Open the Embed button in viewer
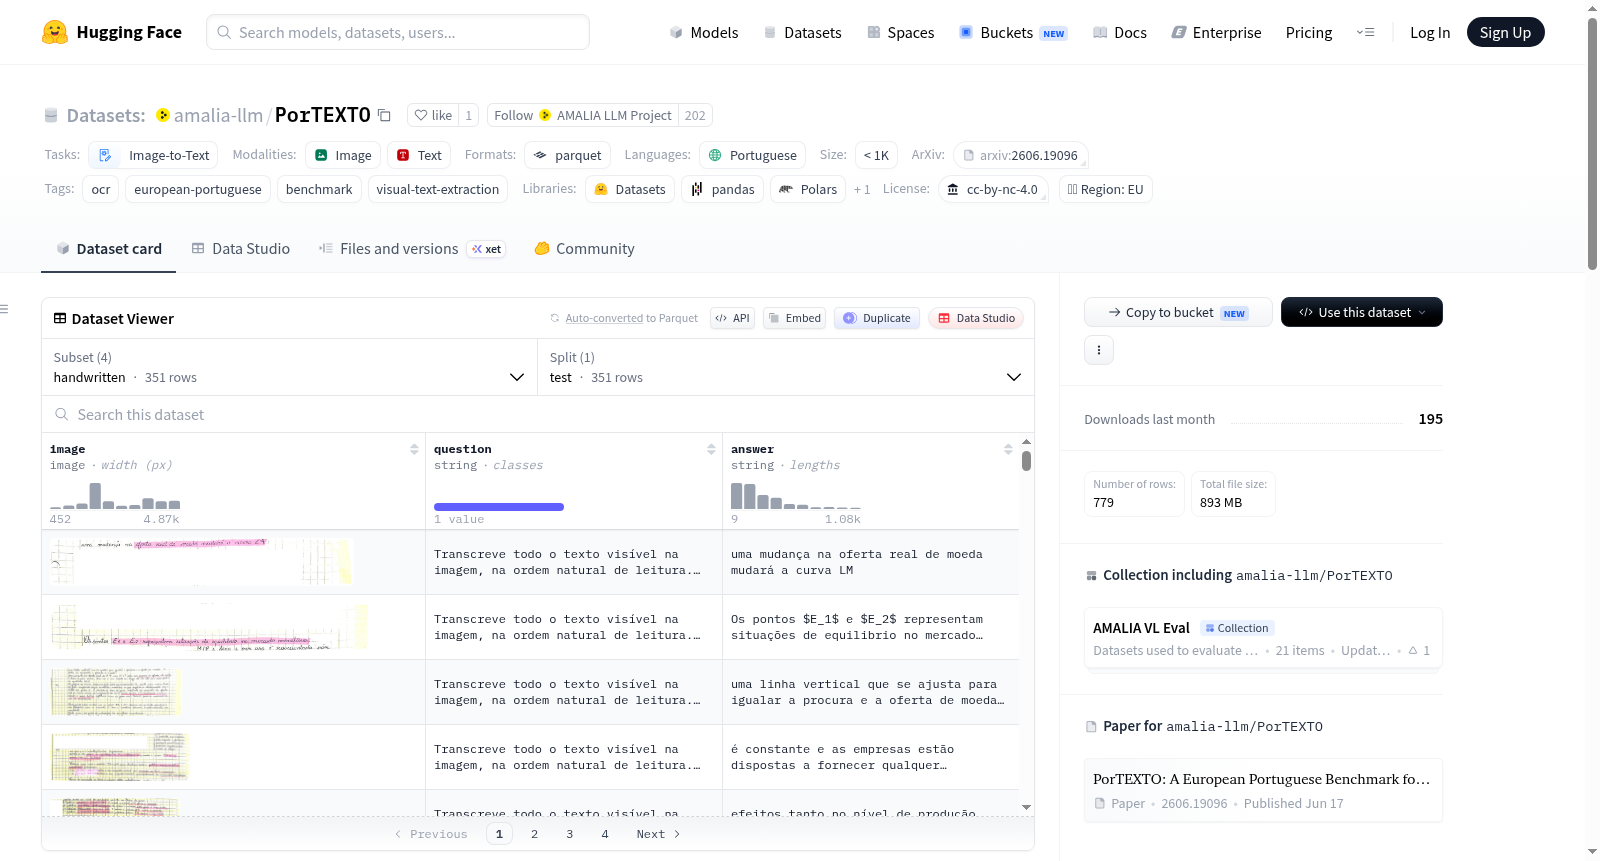Image resolution: width=1600 pixels, height=861 pixels. (x=794, y=318)
